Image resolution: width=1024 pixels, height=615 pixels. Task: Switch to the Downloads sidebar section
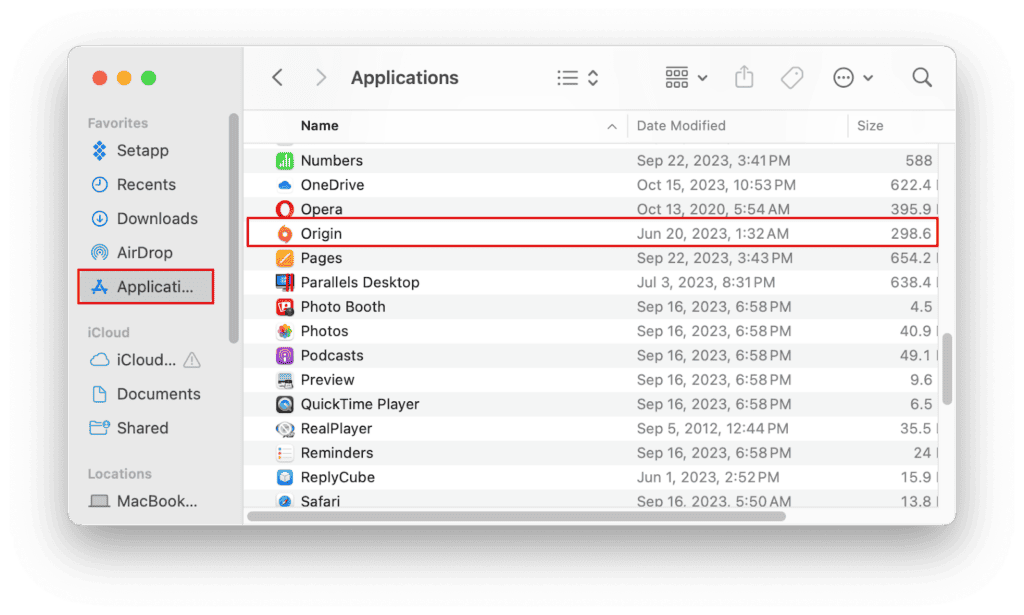(156, 218)
